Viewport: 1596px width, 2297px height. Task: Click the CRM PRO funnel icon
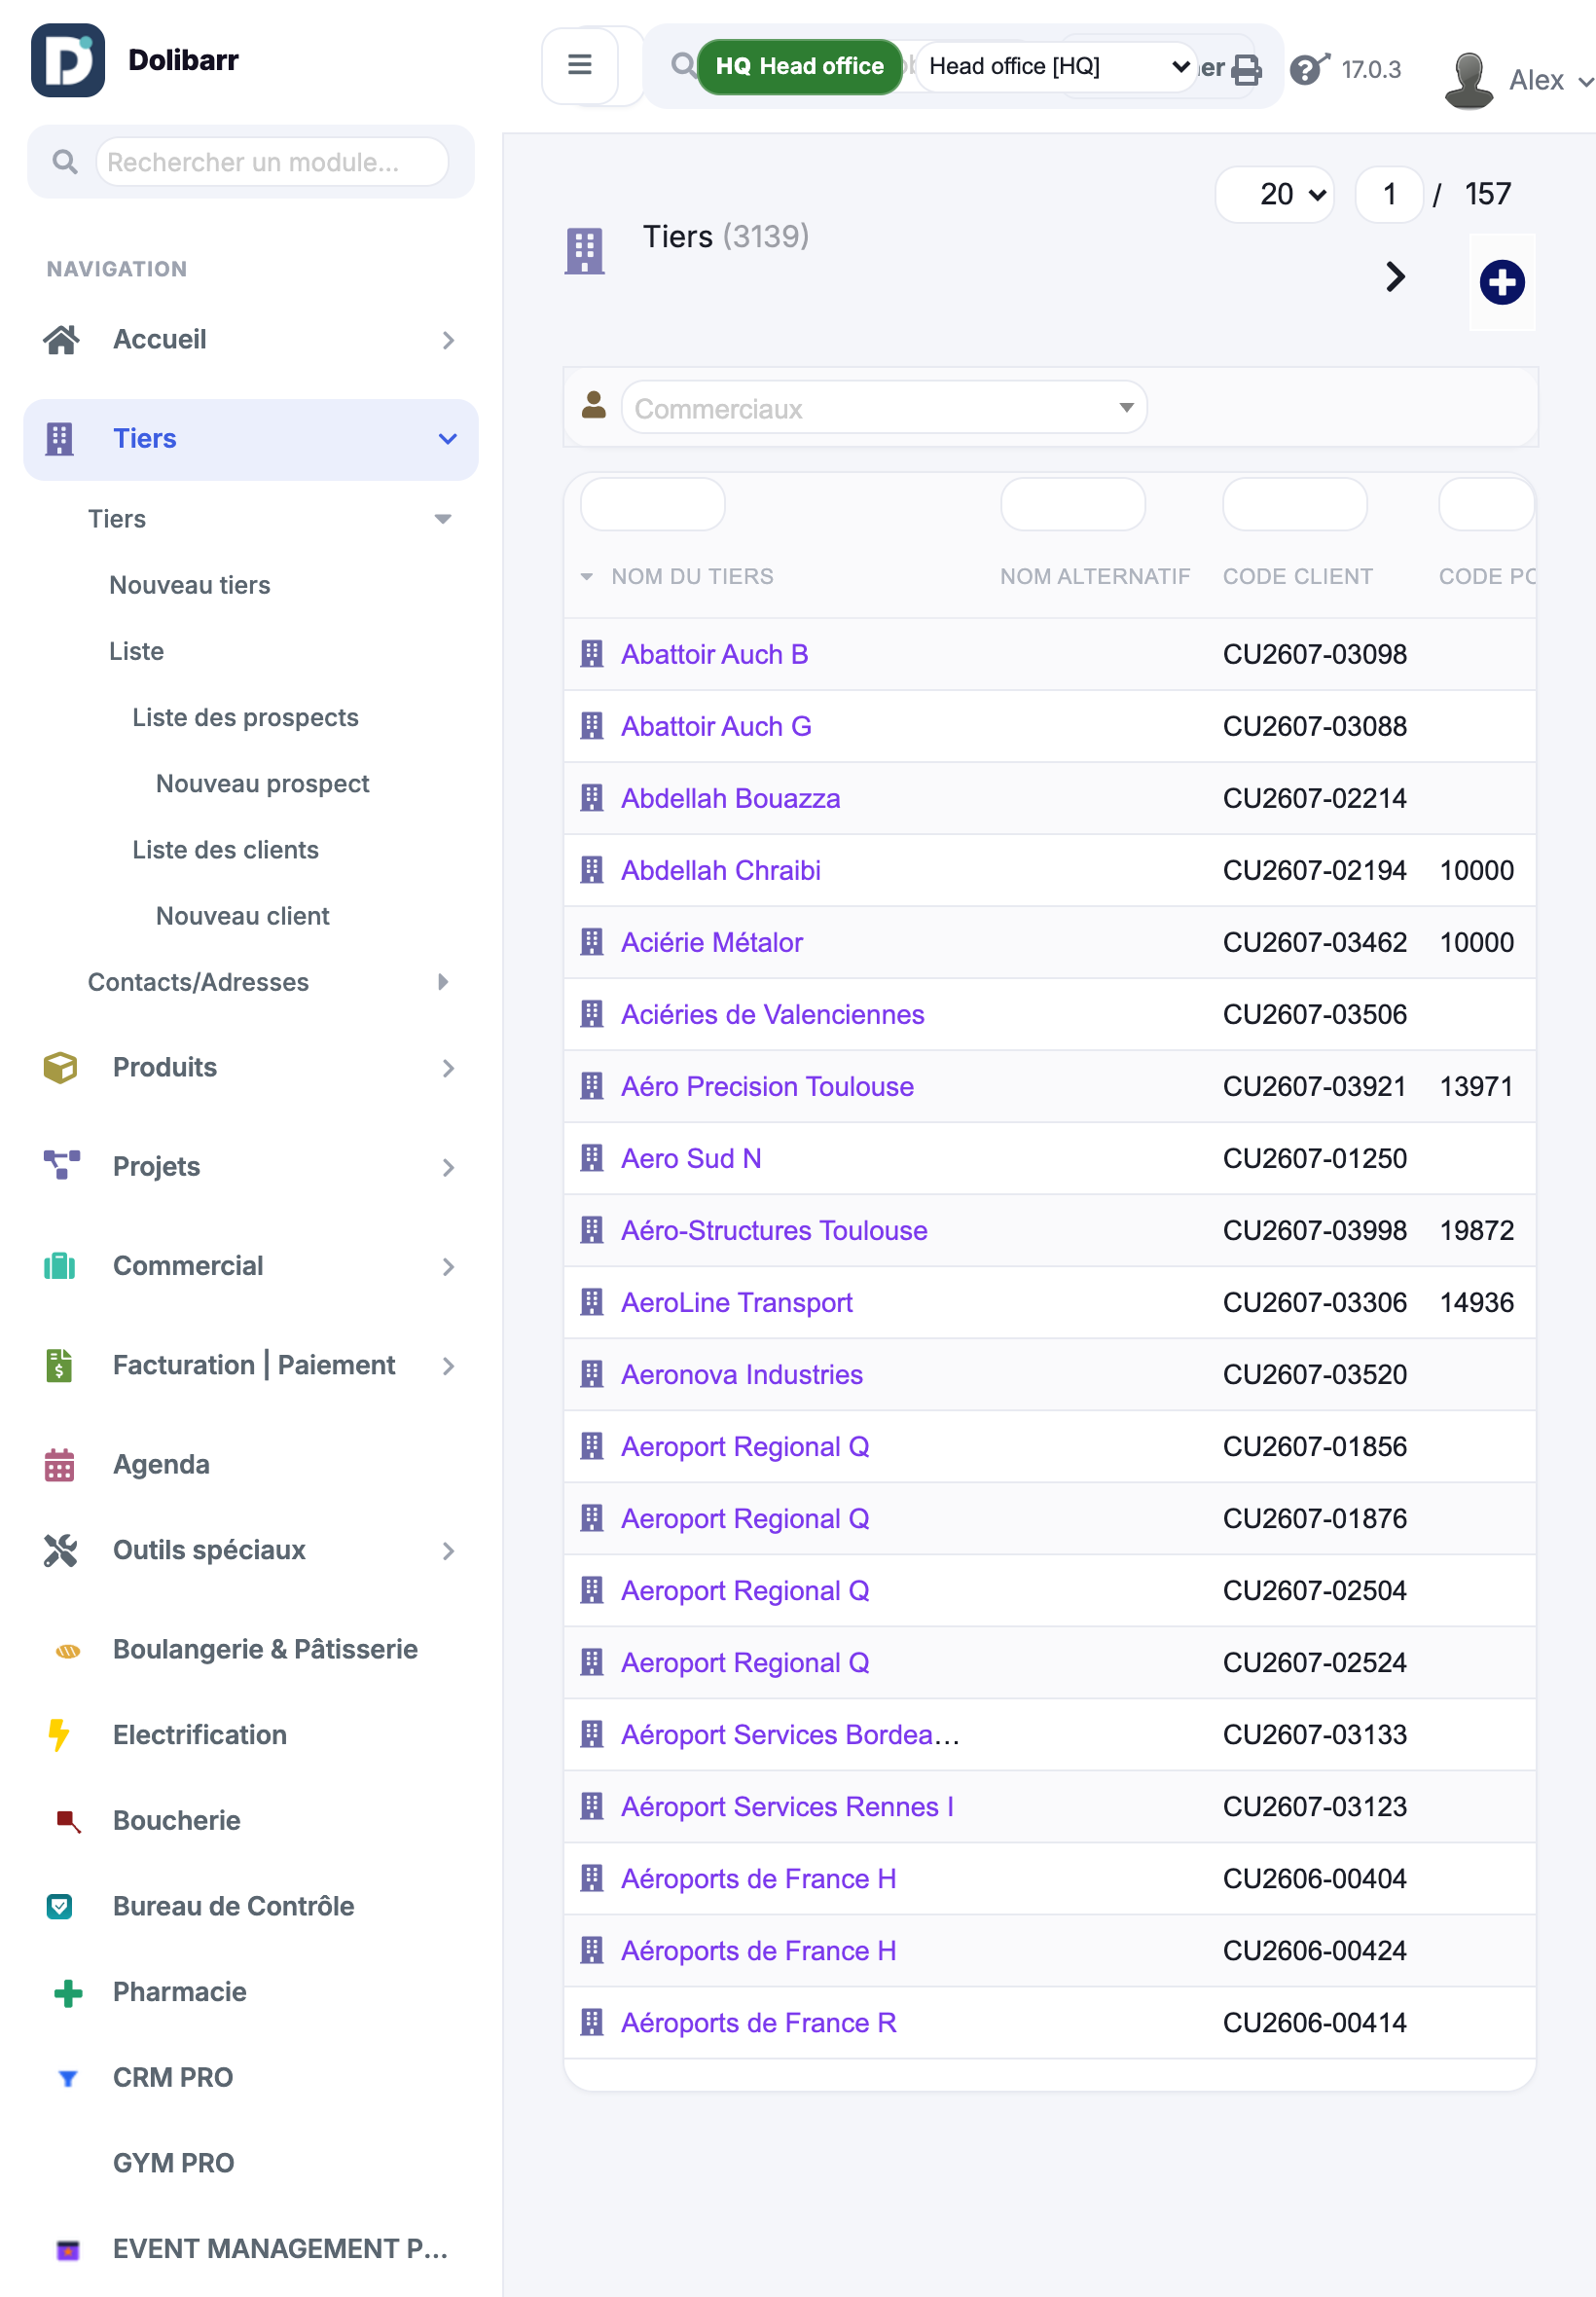click(68, 2078)
